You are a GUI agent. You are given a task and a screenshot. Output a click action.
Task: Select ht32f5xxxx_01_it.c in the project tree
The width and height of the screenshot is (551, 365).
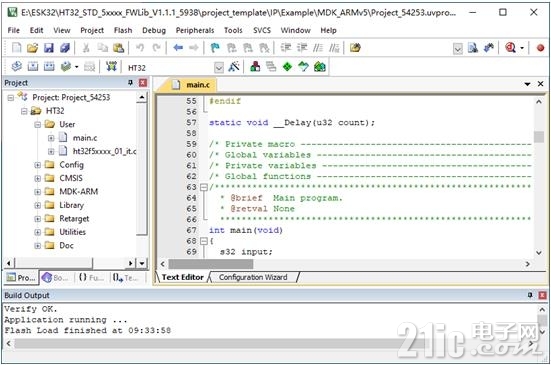104,151
